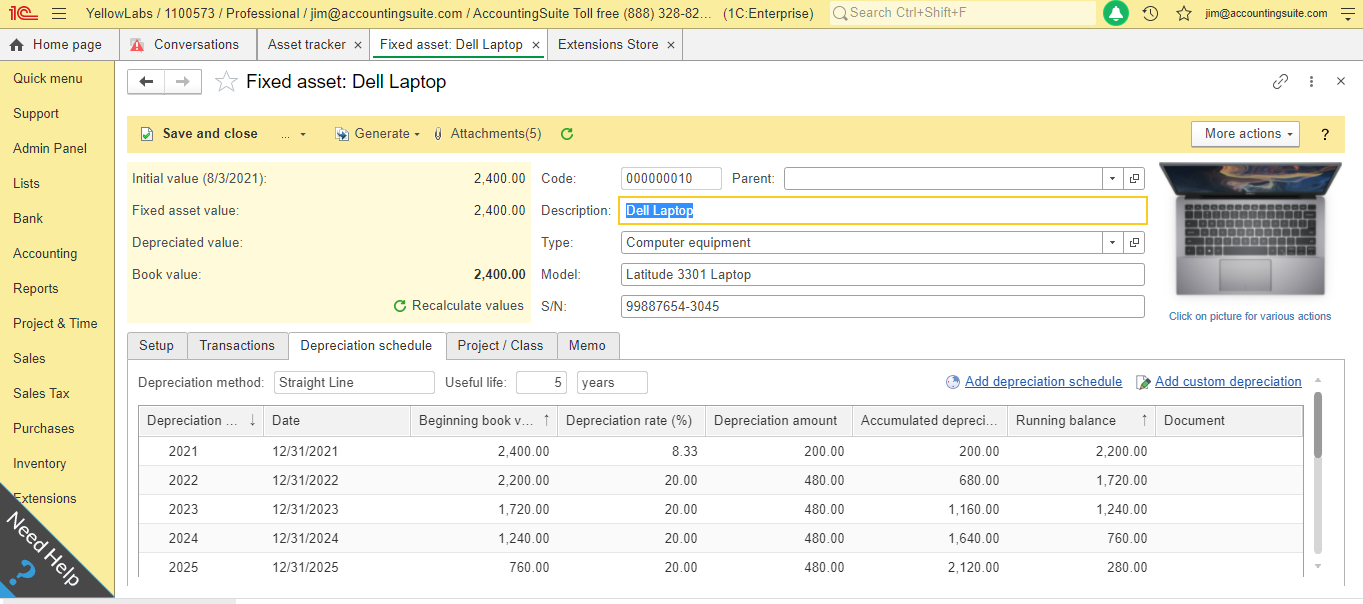Close the Asset tracker tab
This screenshot has width=1363, height=604.
click(358, 45)
